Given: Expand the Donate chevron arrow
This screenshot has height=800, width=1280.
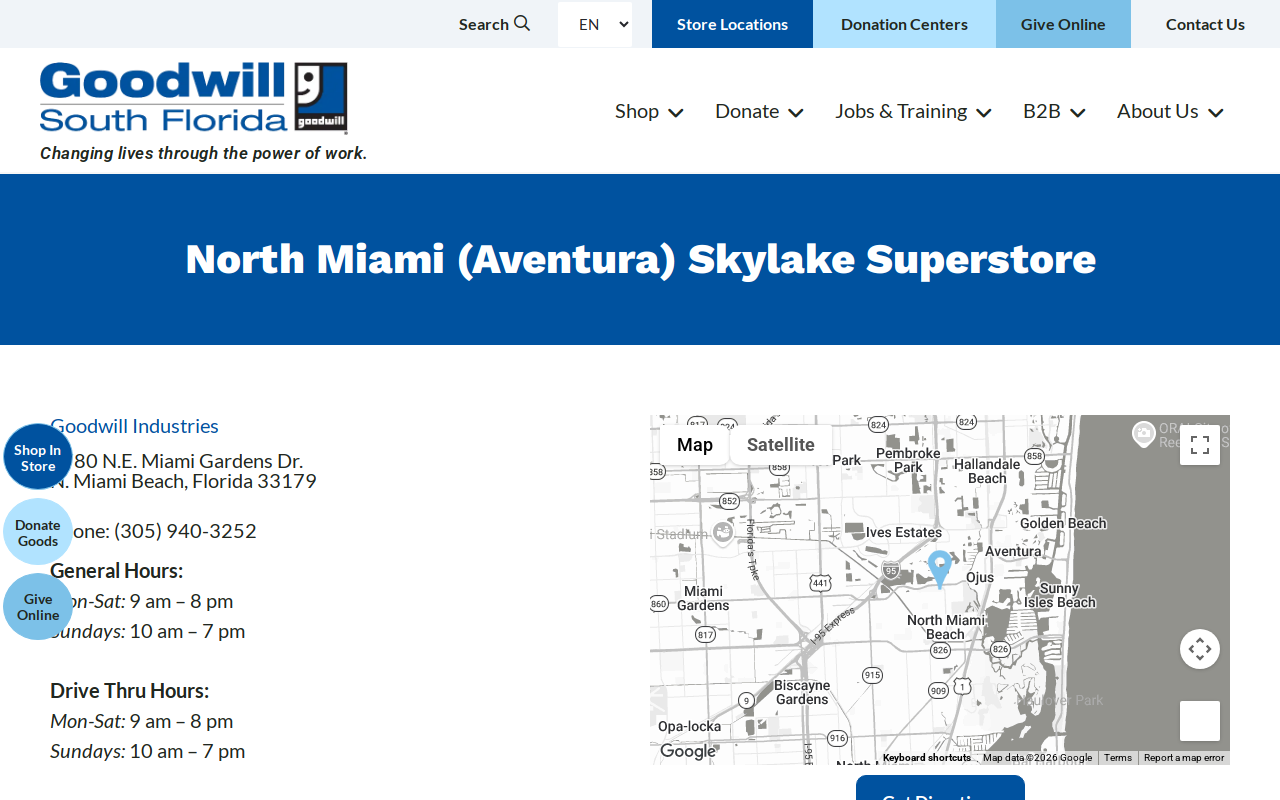Looking at the screenshot, I should point(796,113).
